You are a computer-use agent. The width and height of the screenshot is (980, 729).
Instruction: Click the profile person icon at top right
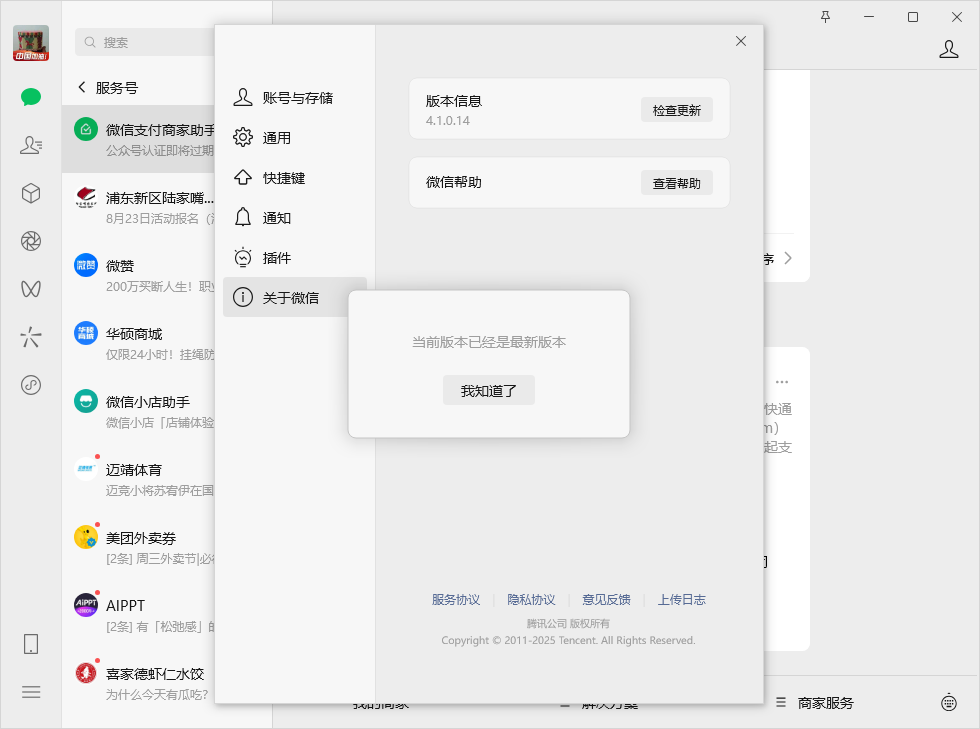point(949,49)
